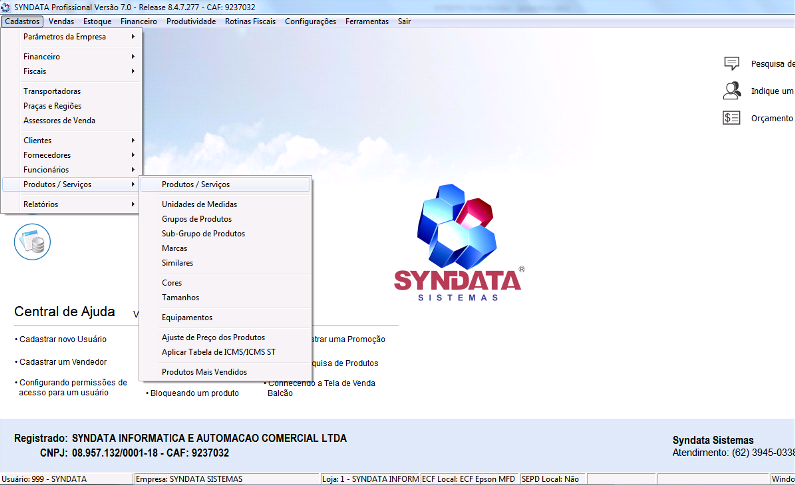Open the Estoque menu
The image size is (795, 485).
click(97, 21)
